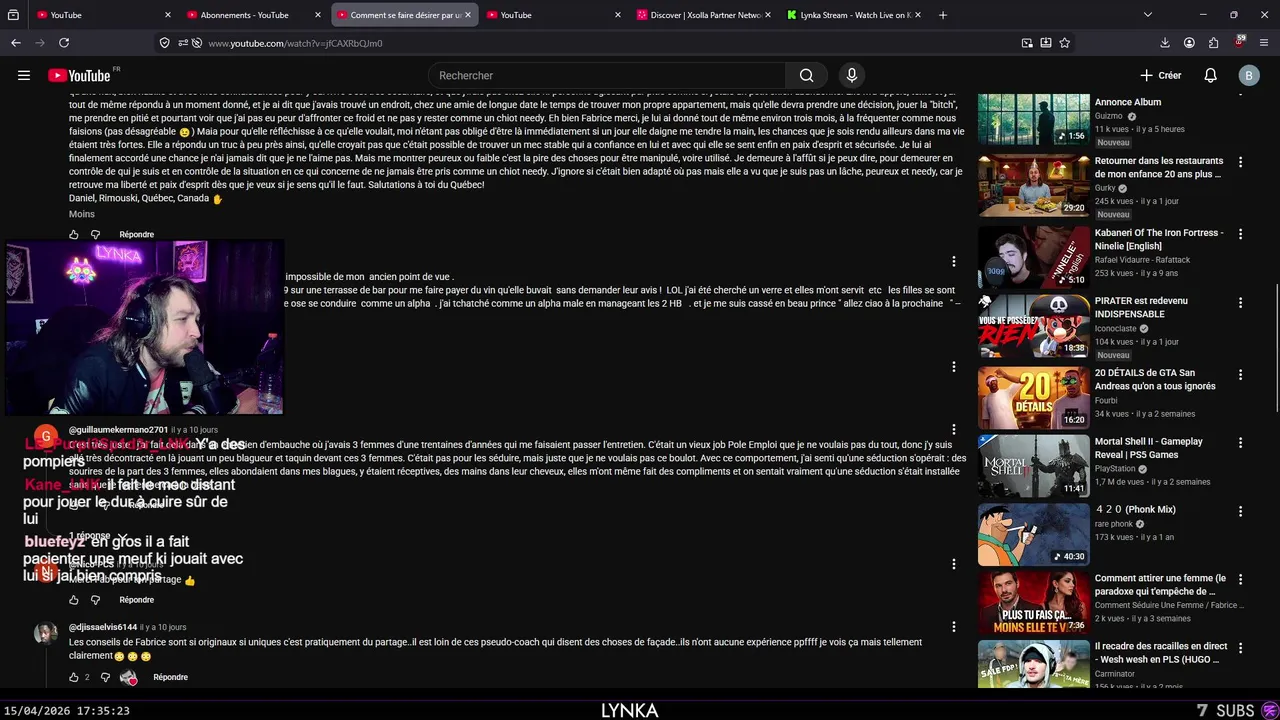Open browser extensions puzzle icon

(1214, 43)
